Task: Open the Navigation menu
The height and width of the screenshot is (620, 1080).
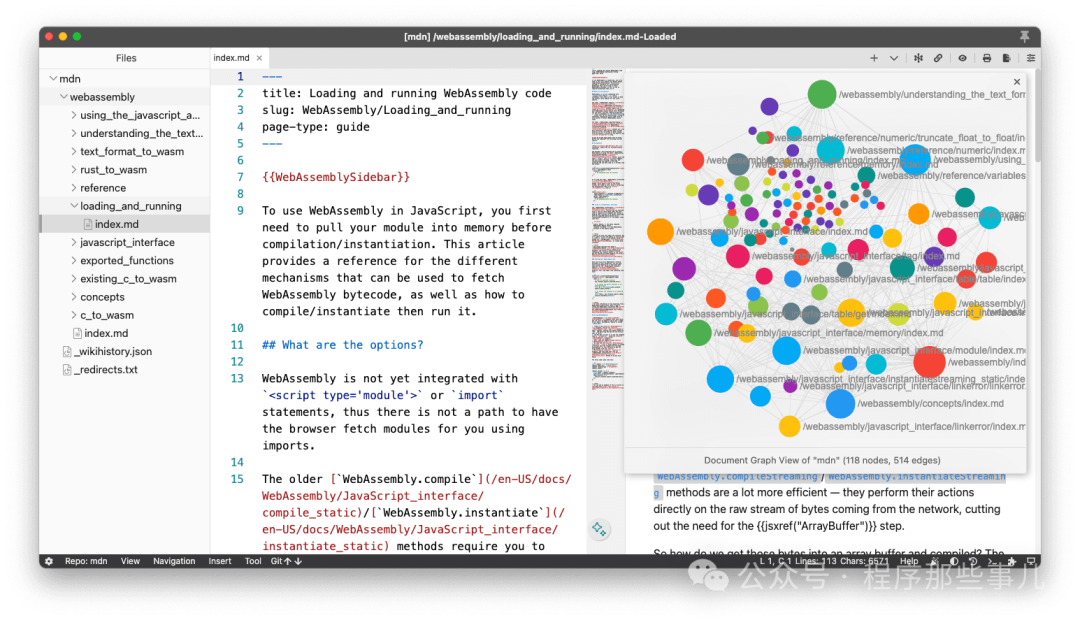Action: 174,561
